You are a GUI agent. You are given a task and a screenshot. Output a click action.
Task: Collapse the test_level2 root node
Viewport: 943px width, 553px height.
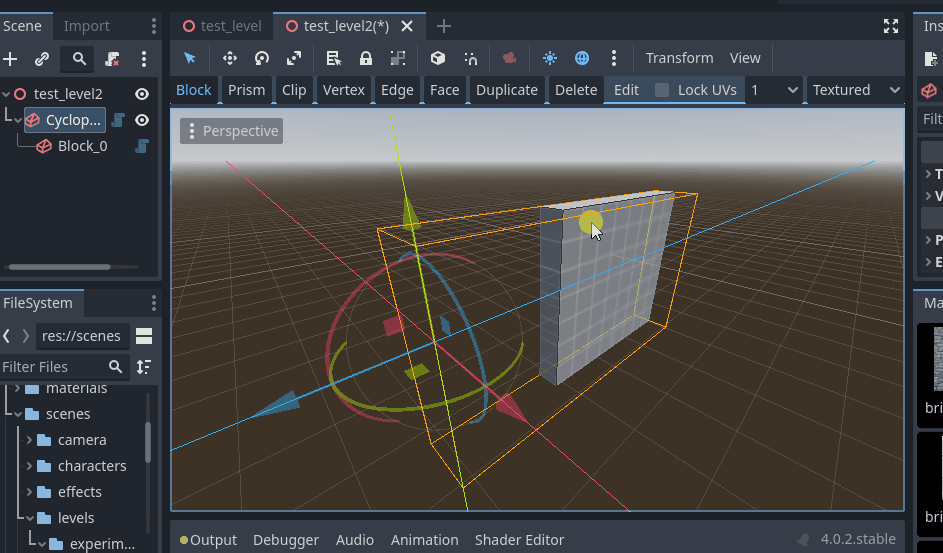[x=6, y=94]
